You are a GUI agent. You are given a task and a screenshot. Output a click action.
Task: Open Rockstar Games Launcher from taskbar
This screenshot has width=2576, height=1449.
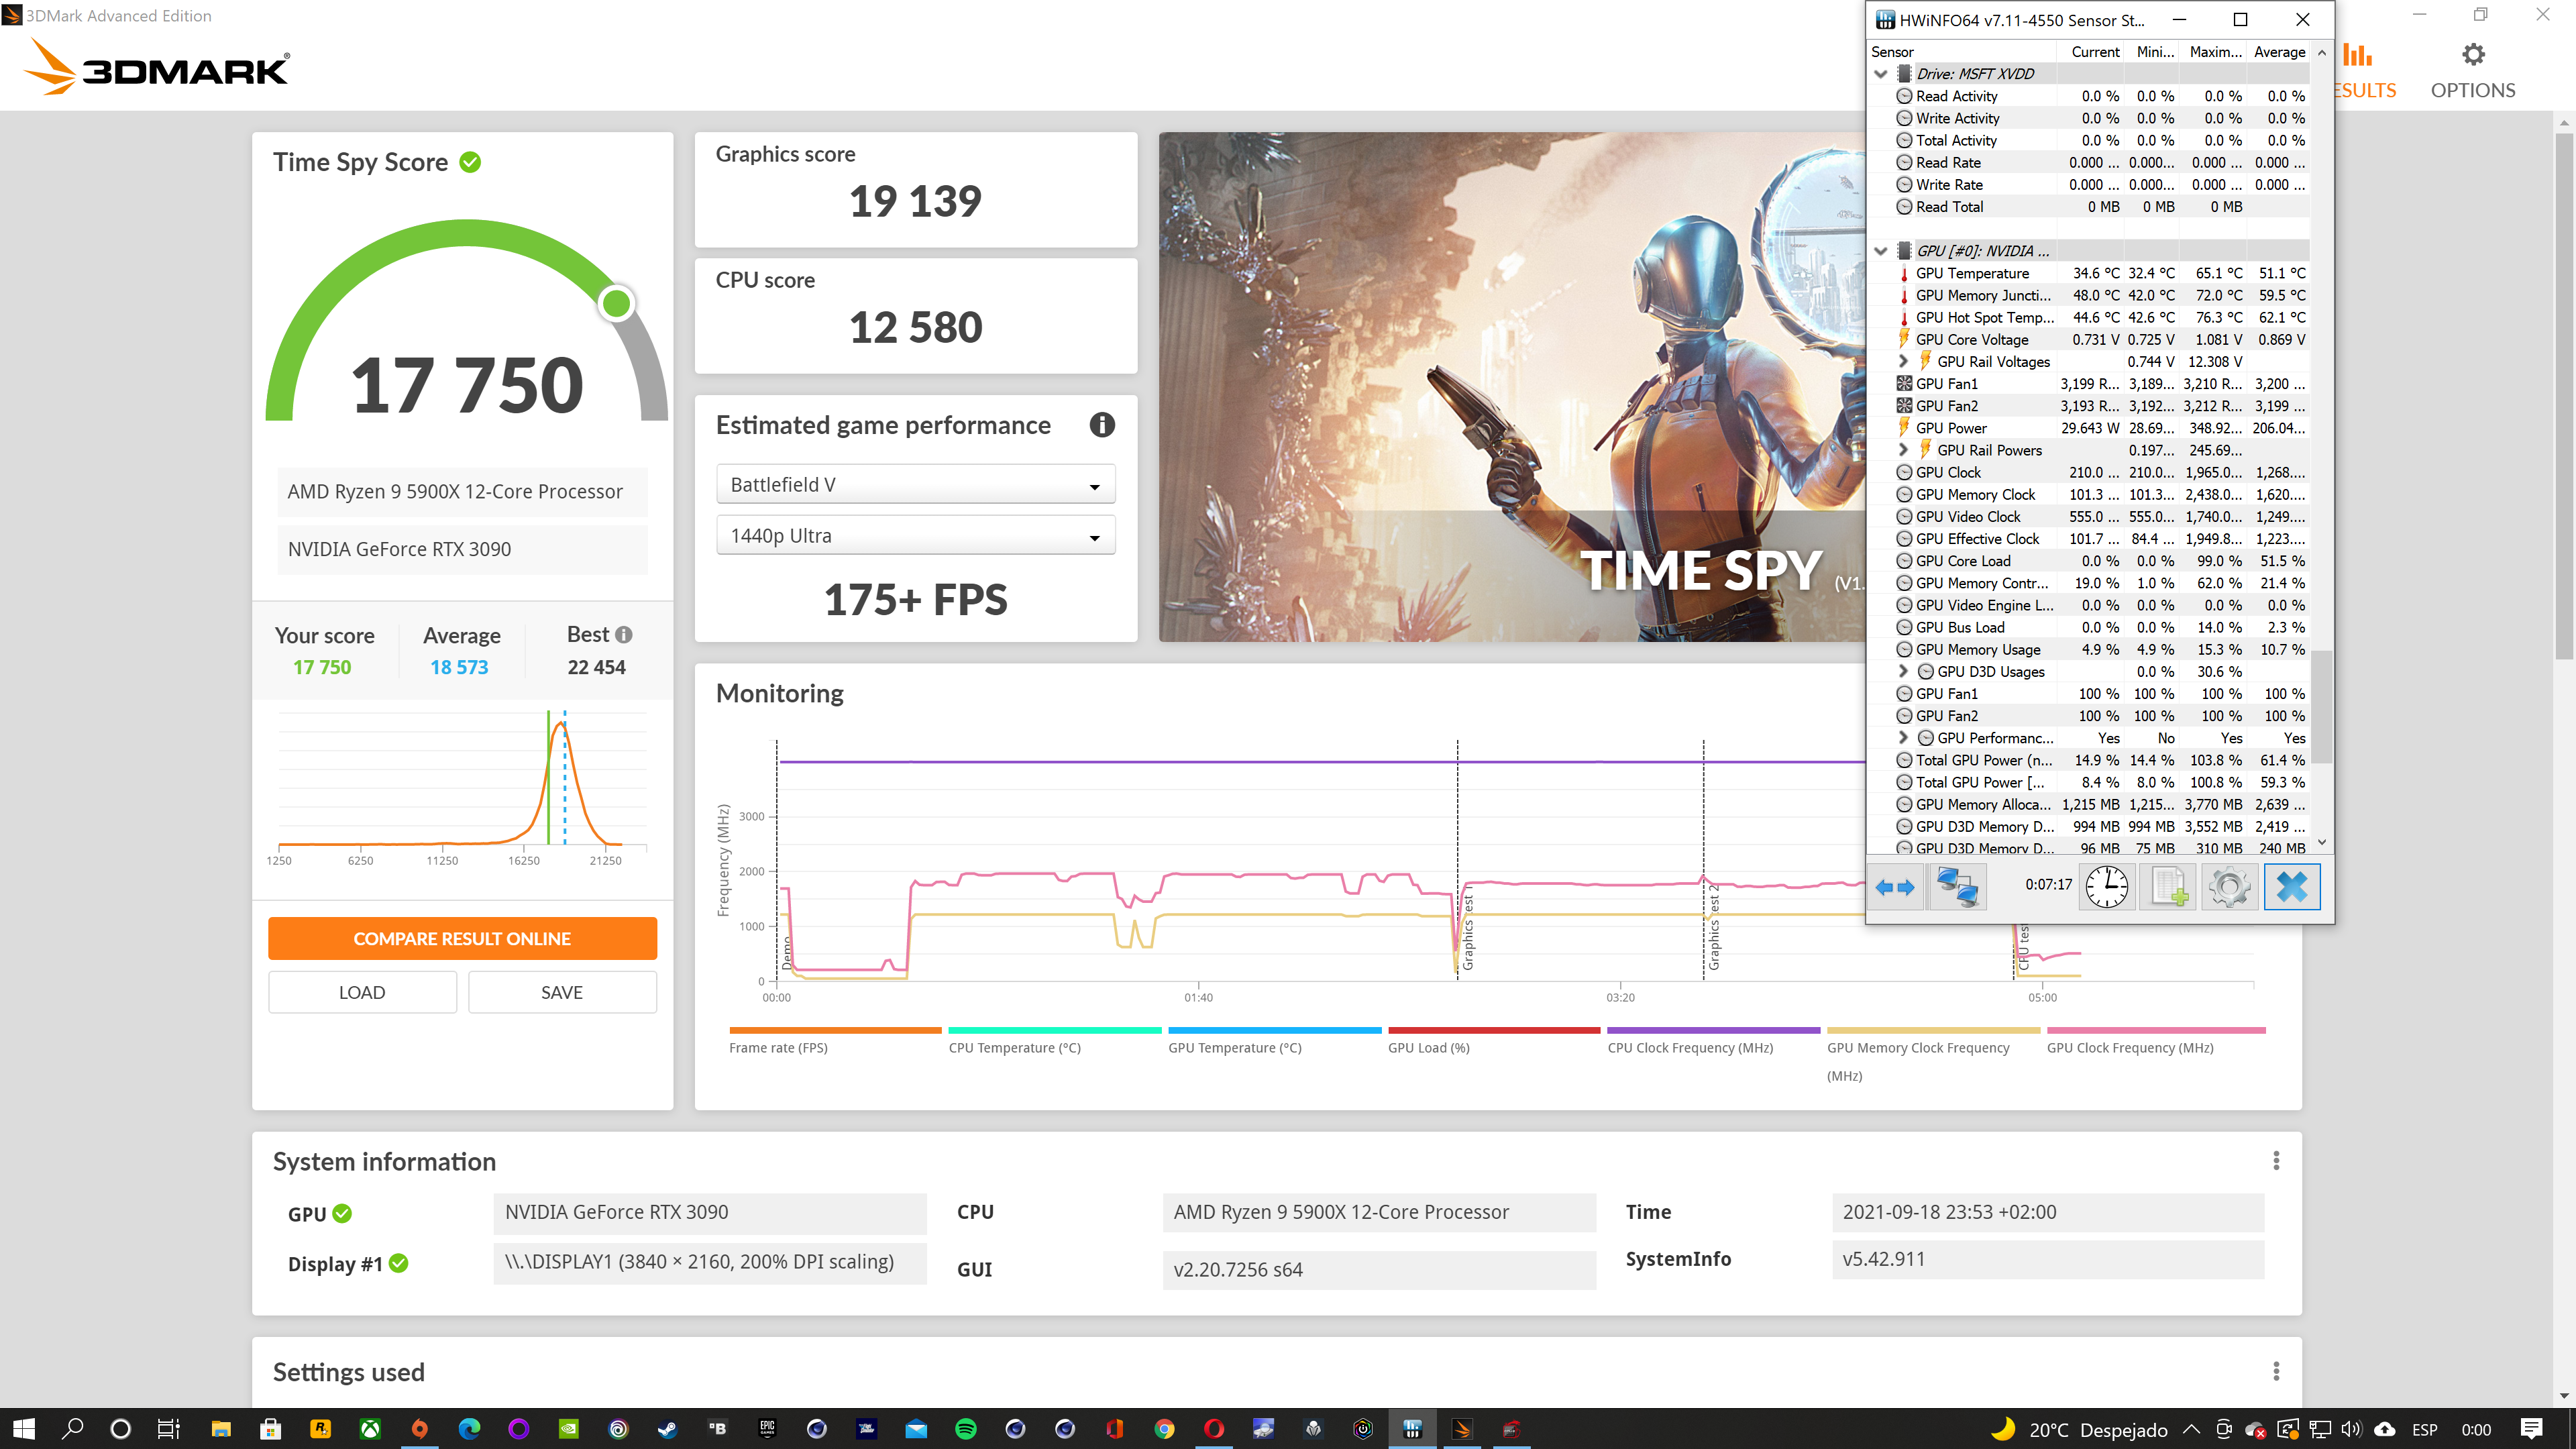pyautogui.click(x=320, y=1429)
